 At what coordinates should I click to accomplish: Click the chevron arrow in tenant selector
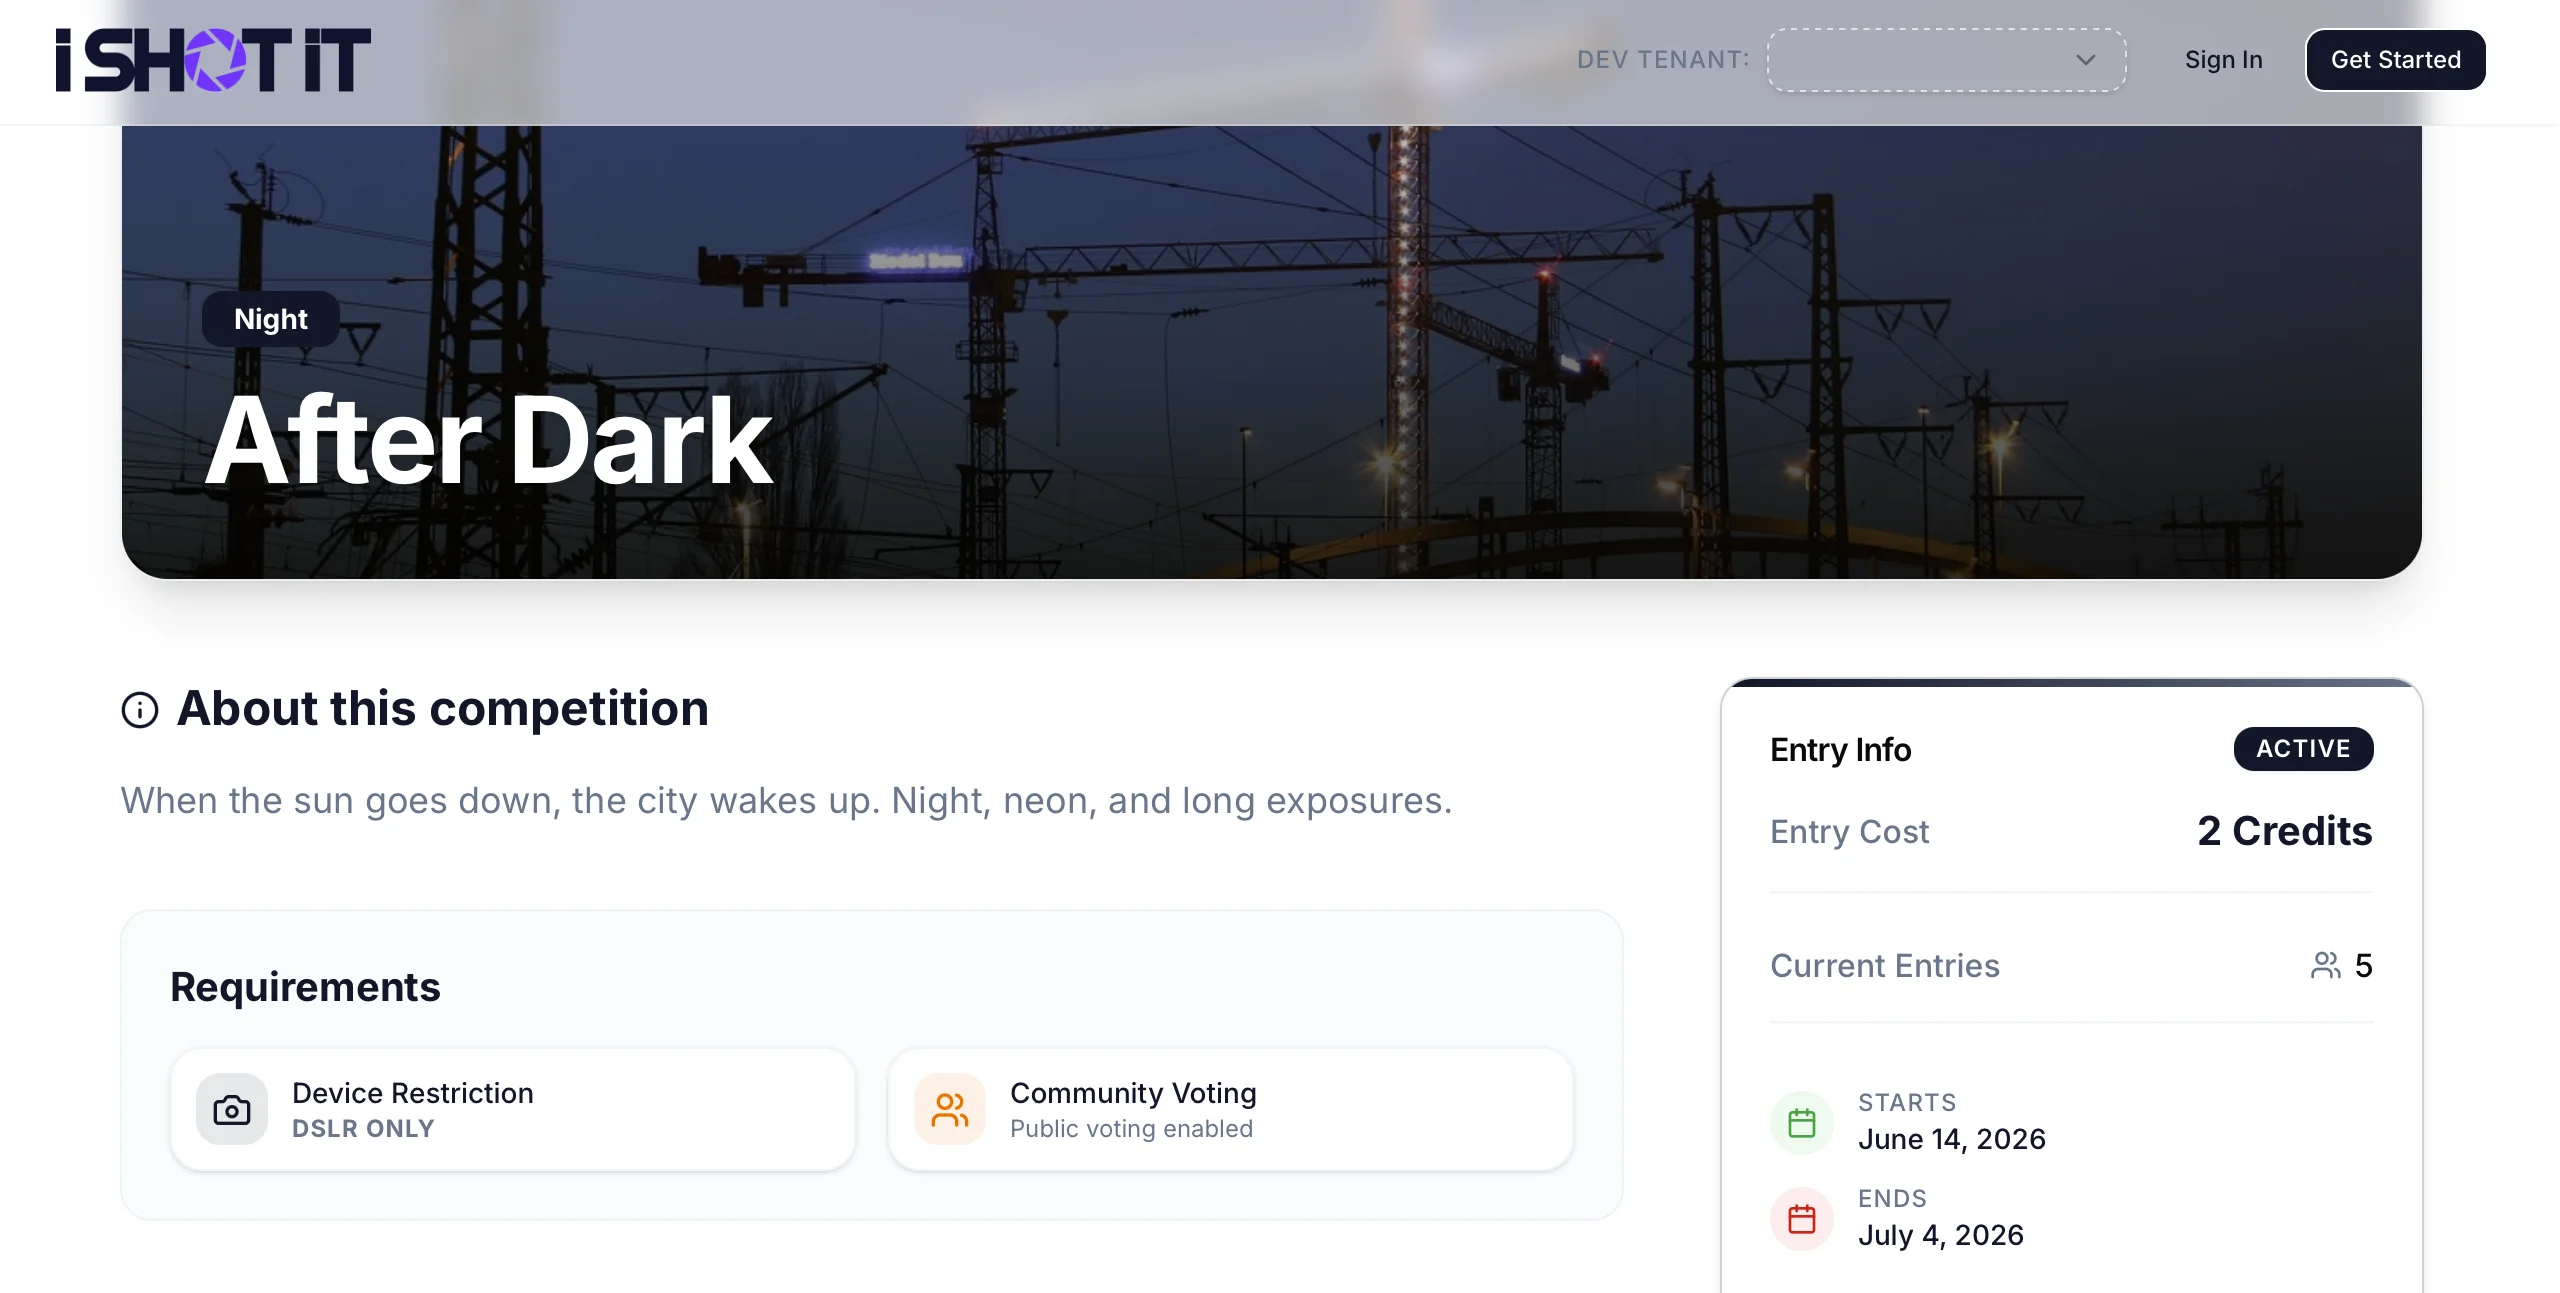tap(2085, 60)
